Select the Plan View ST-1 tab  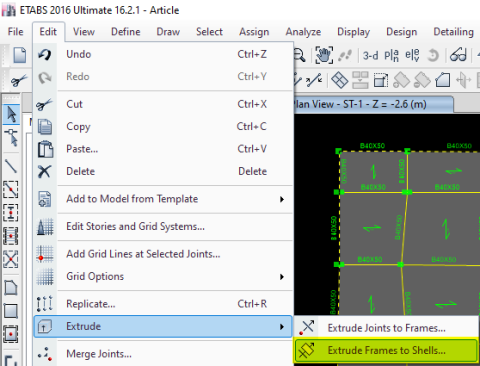point(373,104)
